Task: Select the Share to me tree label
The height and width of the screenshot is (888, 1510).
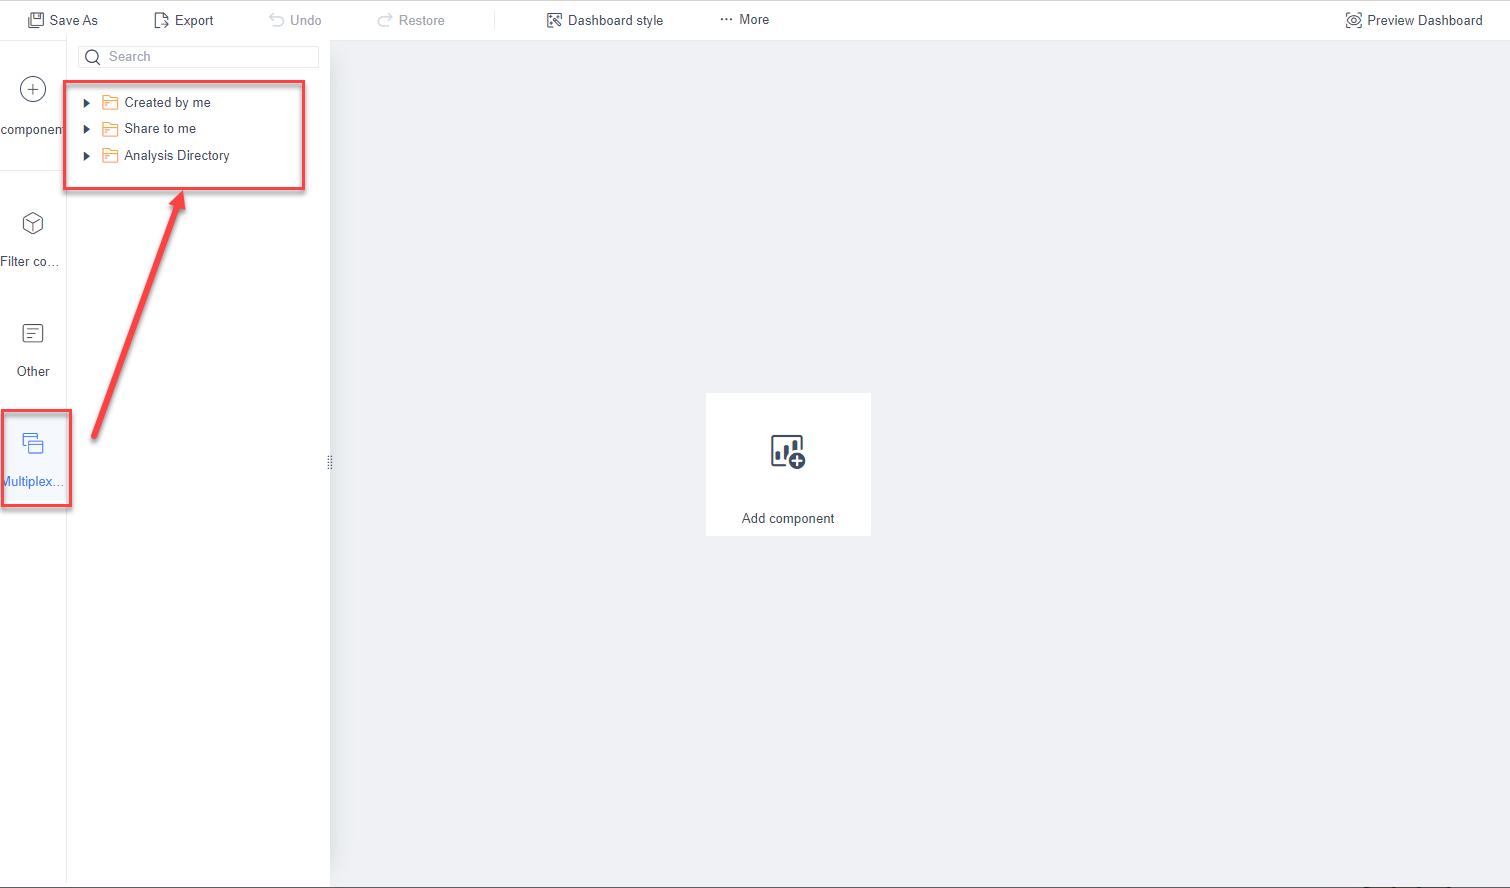Action: click(x=160, y=129)
